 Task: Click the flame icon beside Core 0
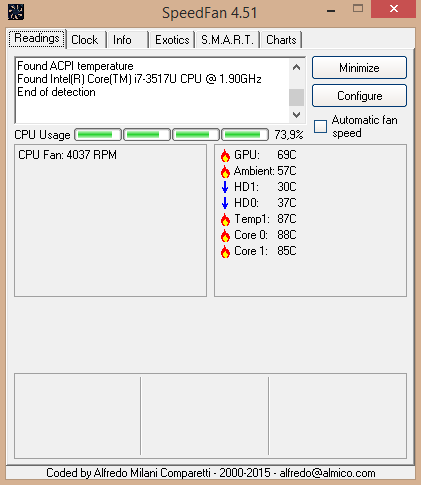[x=225, y=235]
